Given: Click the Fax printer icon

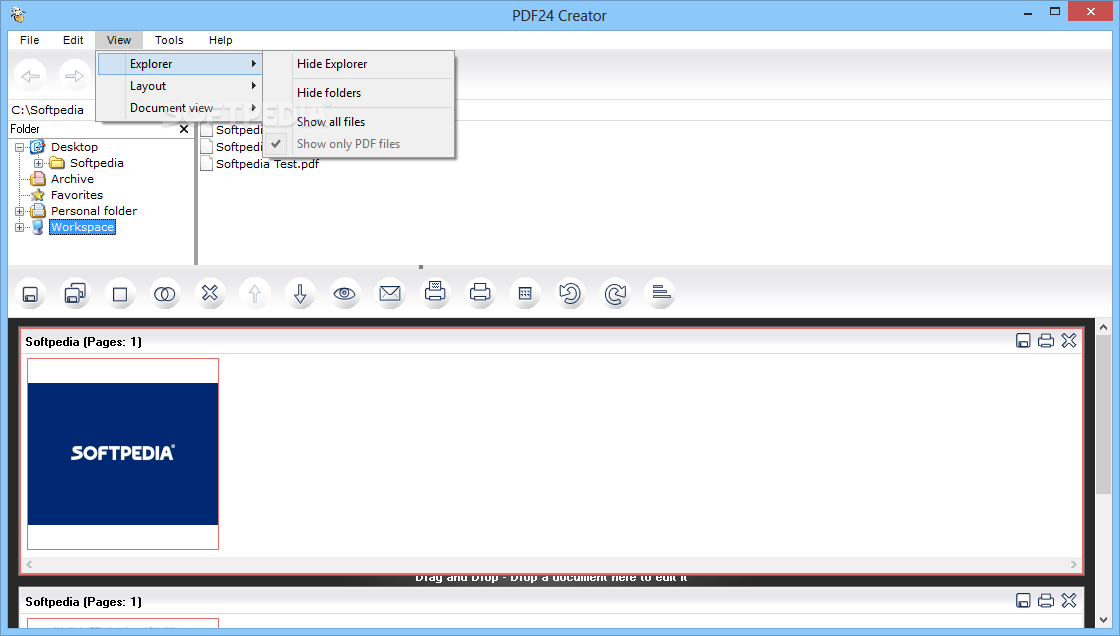Looking at the screenshot, I should tap(435, 294).
